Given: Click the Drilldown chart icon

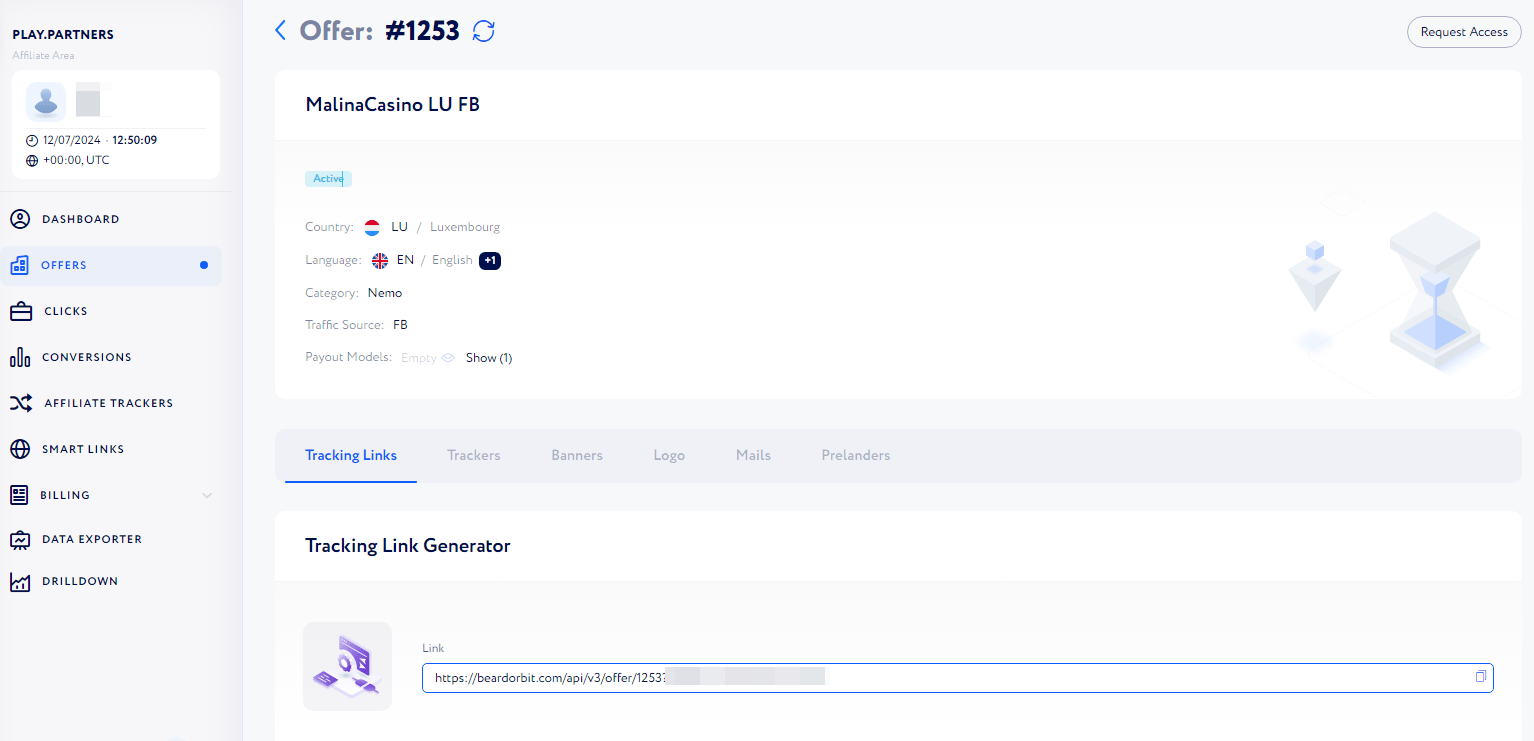Looking at the screenshot, I should coord(20,581).
